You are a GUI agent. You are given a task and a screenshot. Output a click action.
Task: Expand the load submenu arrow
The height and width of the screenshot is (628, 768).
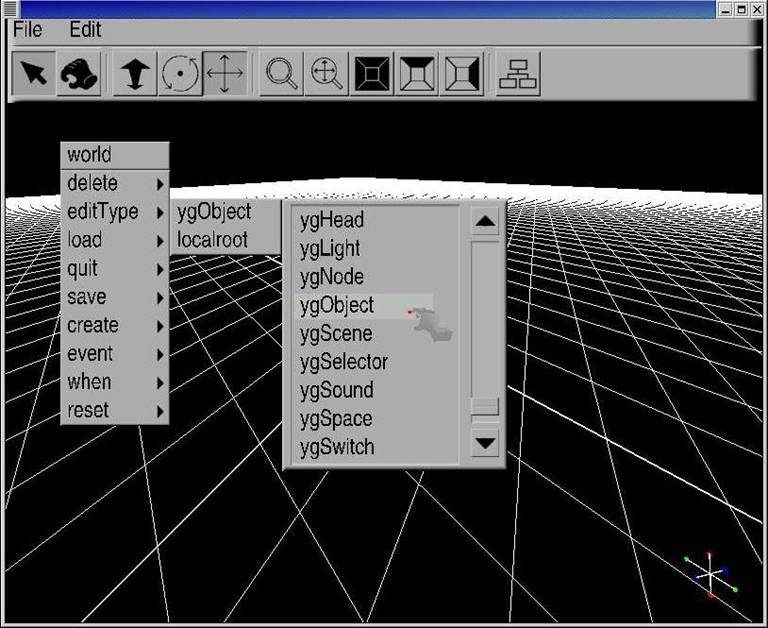pyautogui.click(x=160, y=241)
